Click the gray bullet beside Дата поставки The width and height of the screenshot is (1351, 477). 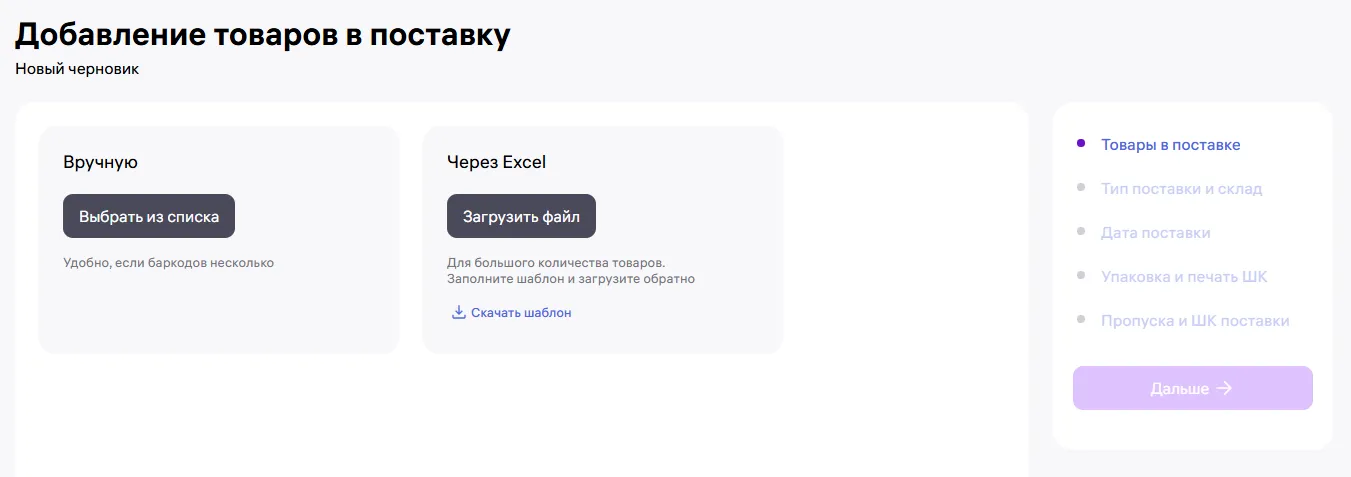[1081, 231]
